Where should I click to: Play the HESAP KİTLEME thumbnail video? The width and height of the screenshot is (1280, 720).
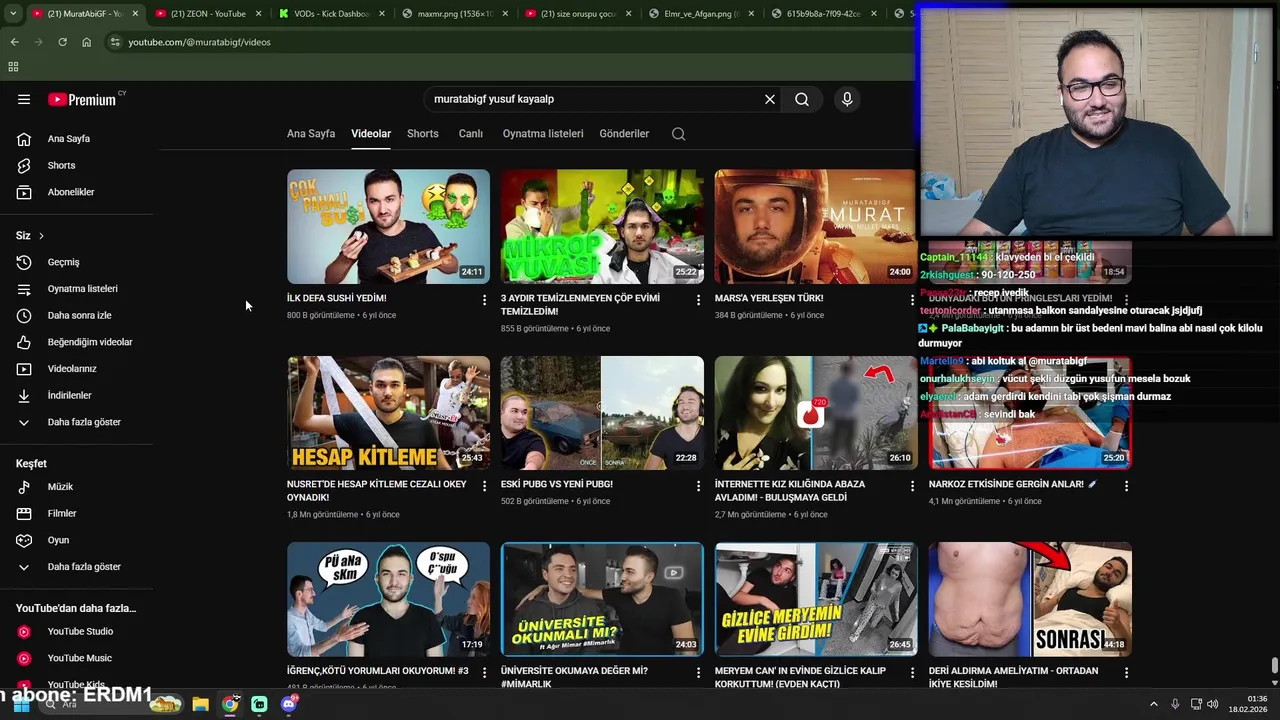pyautogui.click(x=388, y=413)
